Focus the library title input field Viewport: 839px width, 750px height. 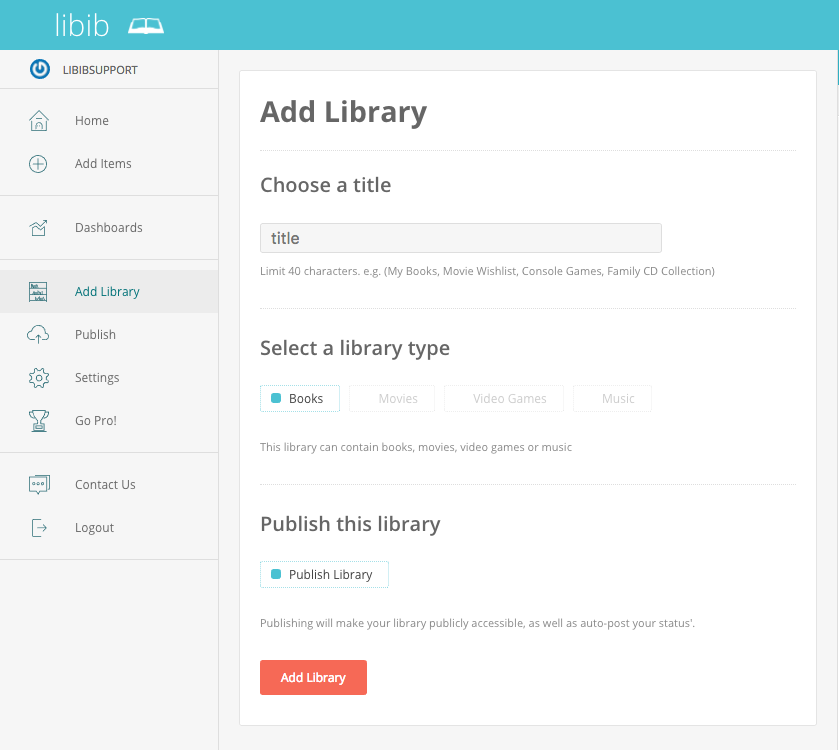tap(460, 239)
